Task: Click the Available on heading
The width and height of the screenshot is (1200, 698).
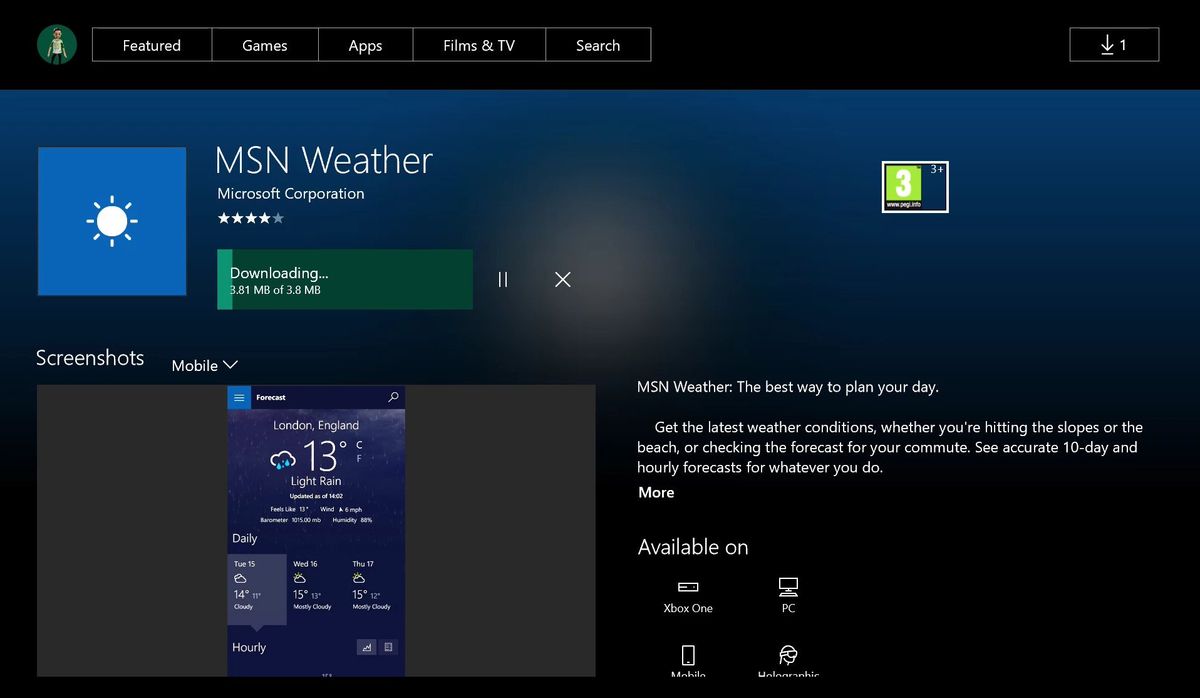Action: tap(693, 547)
